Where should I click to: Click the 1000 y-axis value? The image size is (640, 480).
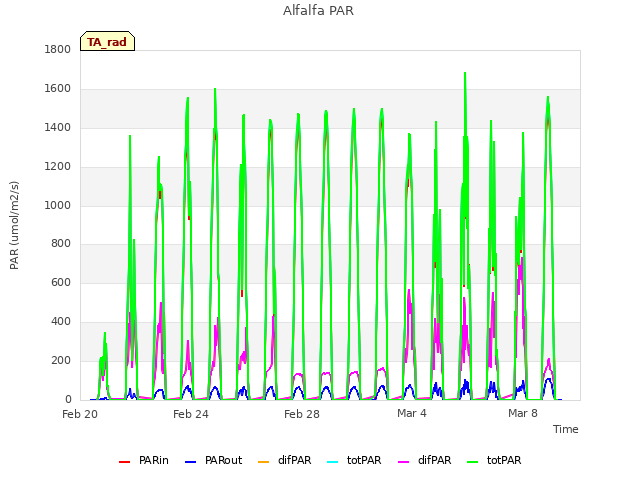coord(58,205)
